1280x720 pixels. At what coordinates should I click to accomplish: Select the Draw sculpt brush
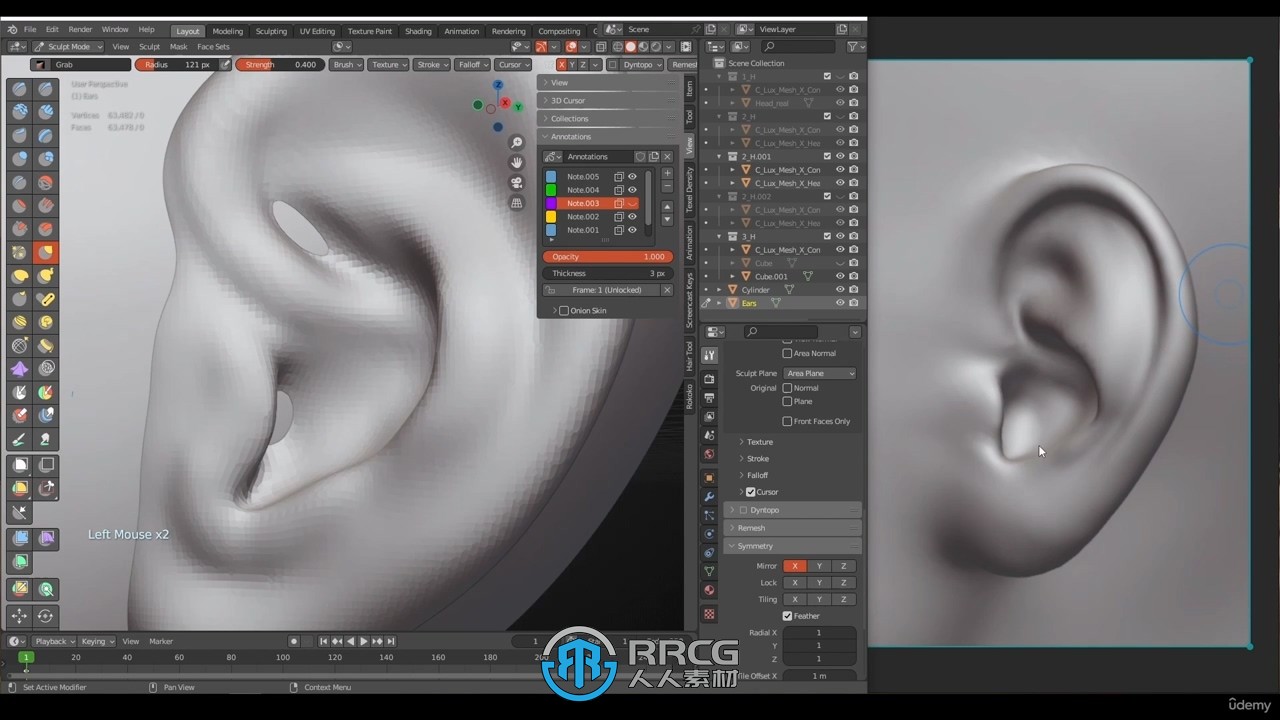(x=20, y=89)
